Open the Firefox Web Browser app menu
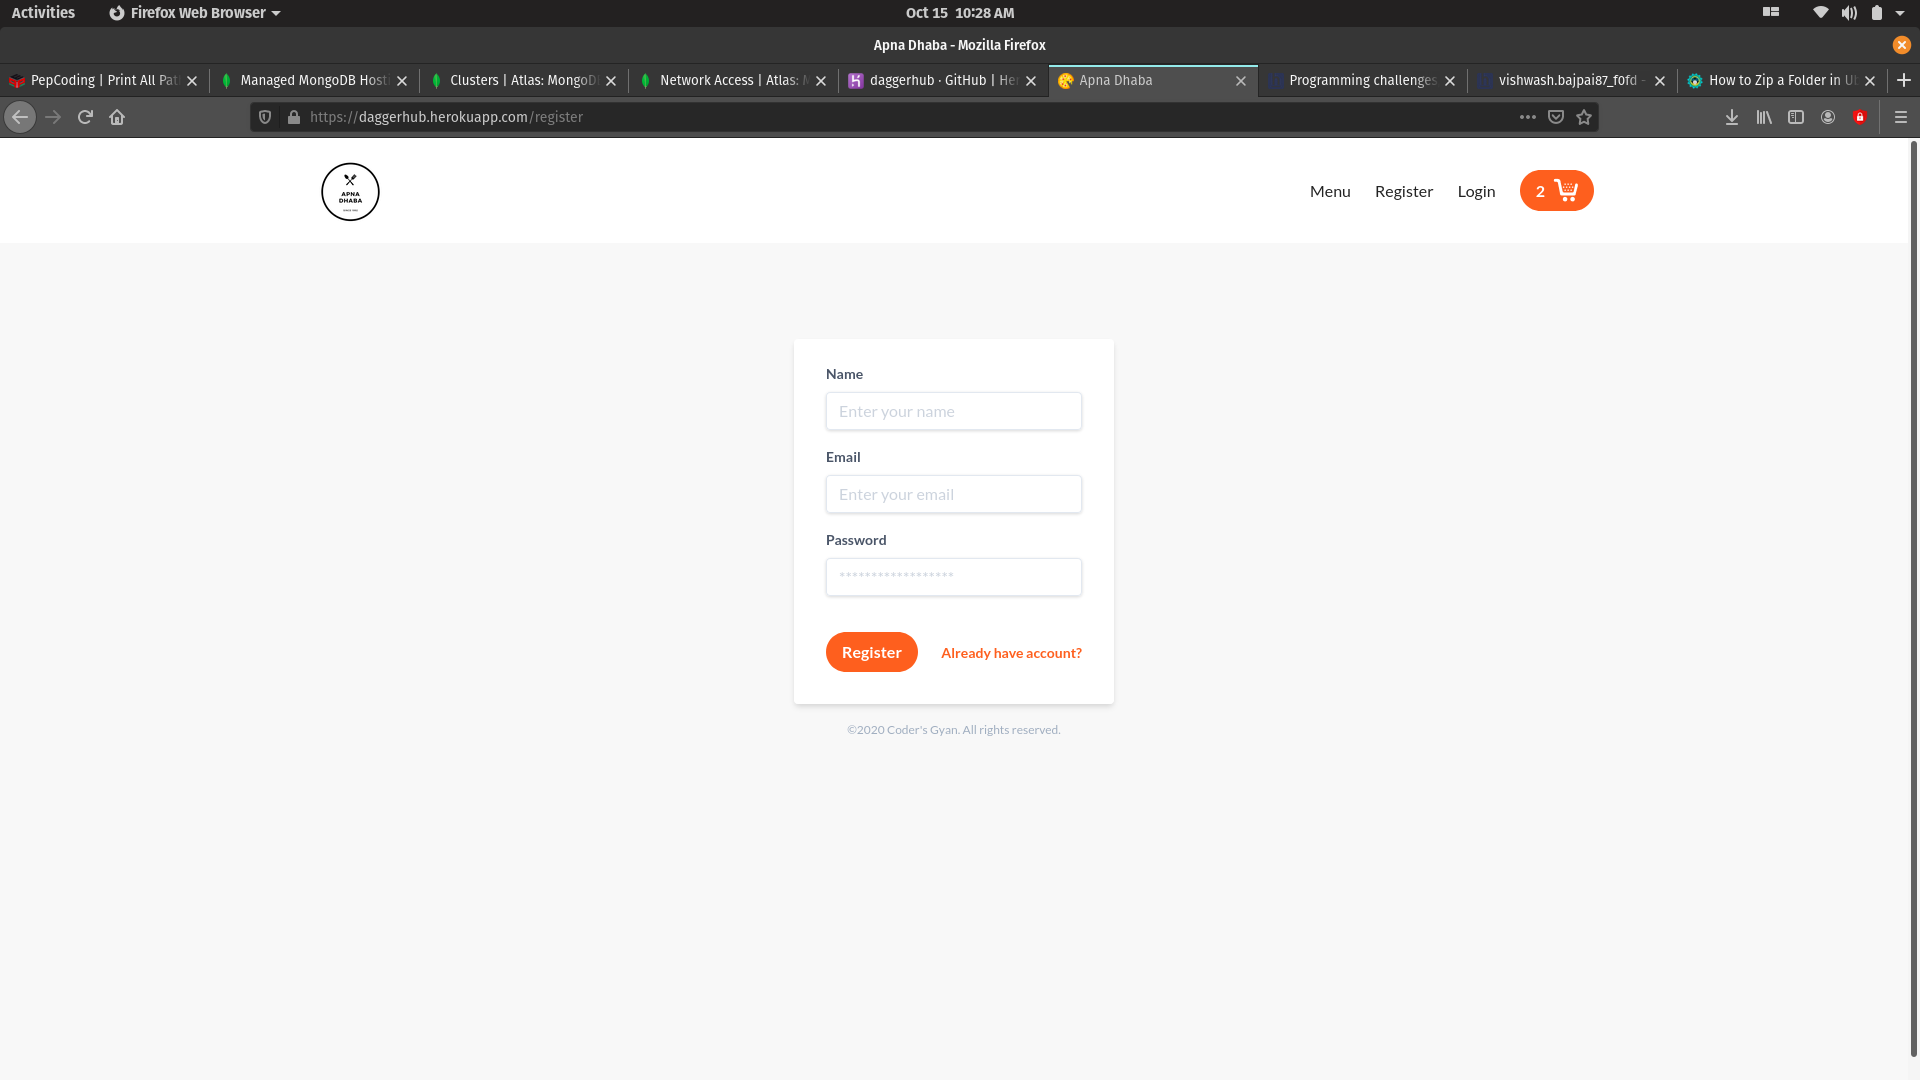Screen dimensions: 1920x1080 coord(195,13)
